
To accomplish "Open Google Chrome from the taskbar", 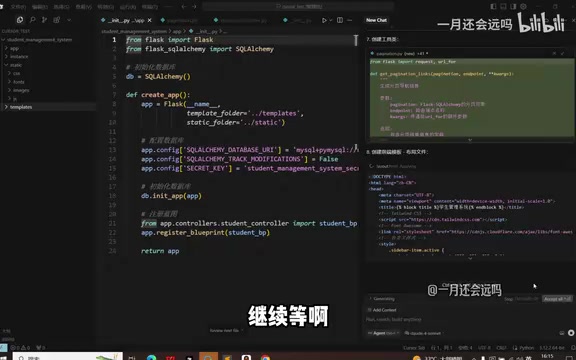I will pos(265,357).
